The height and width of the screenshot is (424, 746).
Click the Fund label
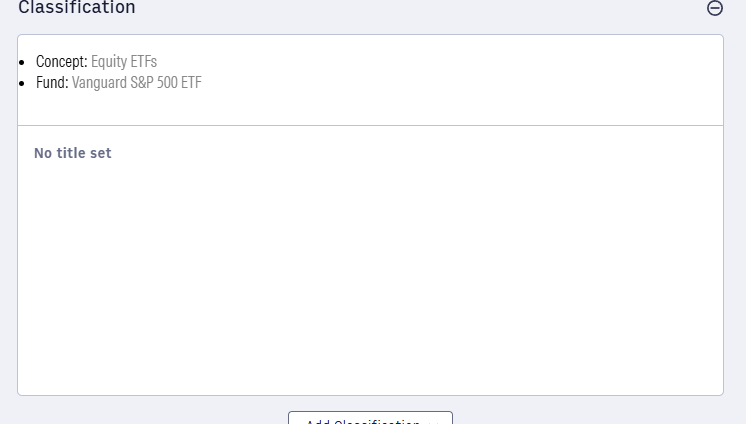point(51,82)
